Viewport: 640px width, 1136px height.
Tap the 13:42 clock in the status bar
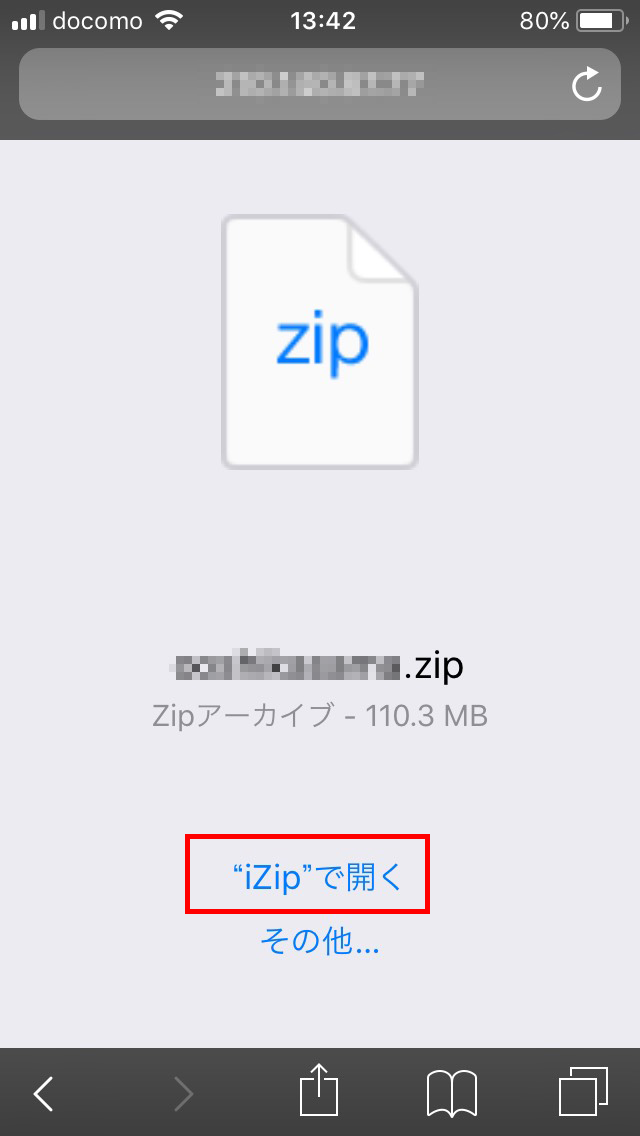[323, 21]
